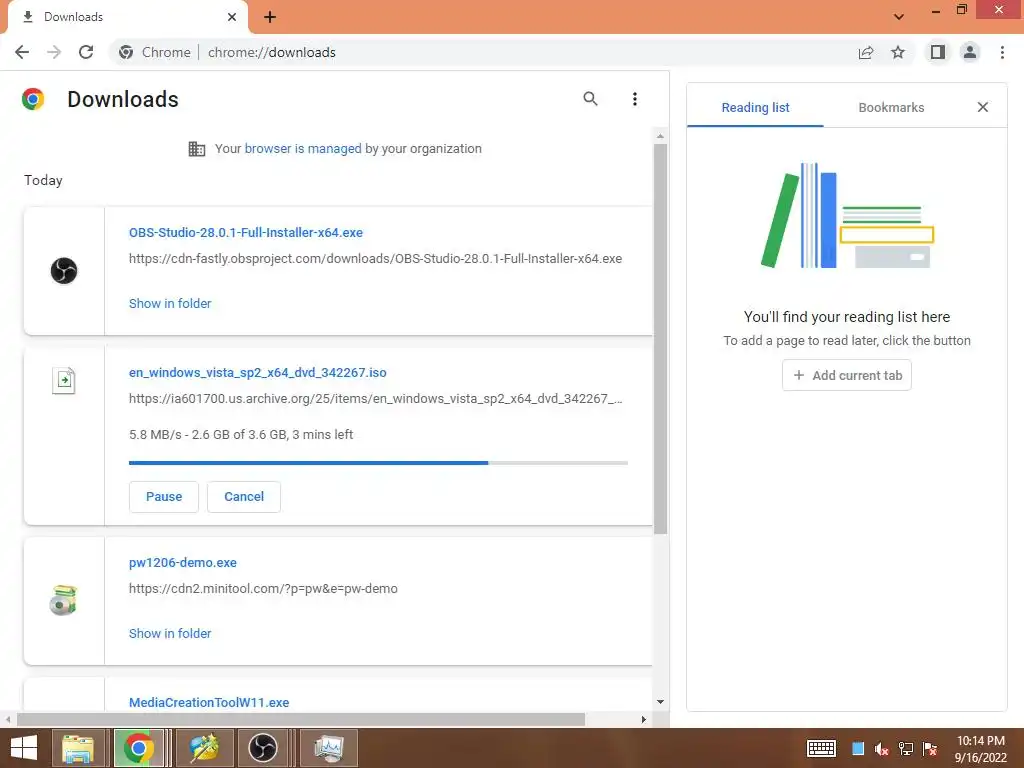Open the wand app taskbar icon
Image resolution: width=1024 pixels, height=768 pixels.
[x=203, y=748]
